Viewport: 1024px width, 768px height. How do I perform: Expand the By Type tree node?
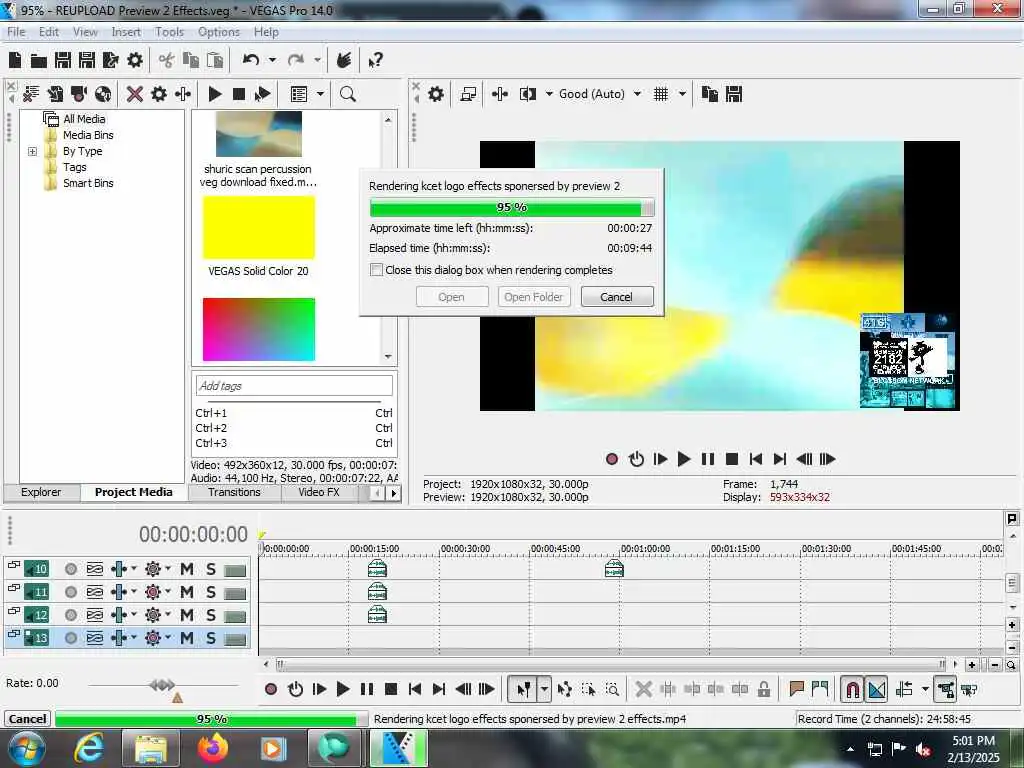(x=32, y=152)
